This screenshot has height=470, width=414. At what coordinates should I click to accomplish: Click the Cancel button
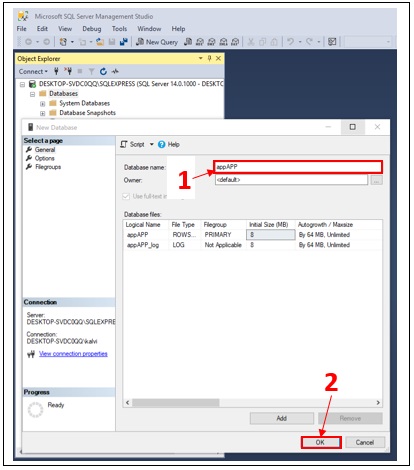point(365,442)
